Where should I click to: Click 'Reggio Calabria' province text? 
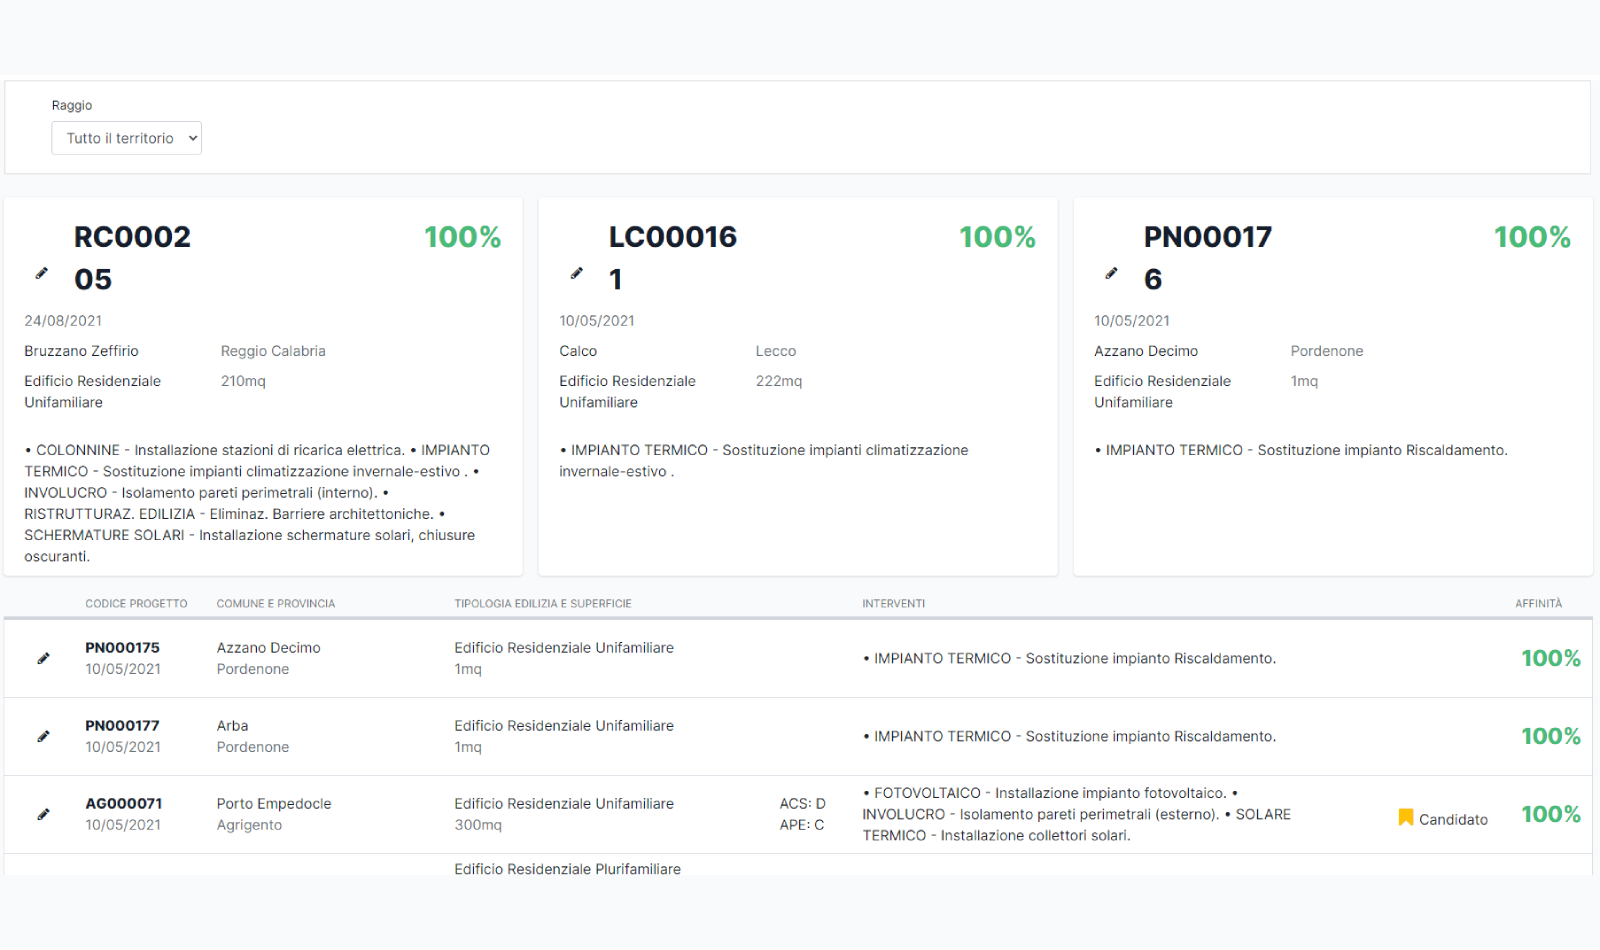pyautogui.click(x=273, y=351)
